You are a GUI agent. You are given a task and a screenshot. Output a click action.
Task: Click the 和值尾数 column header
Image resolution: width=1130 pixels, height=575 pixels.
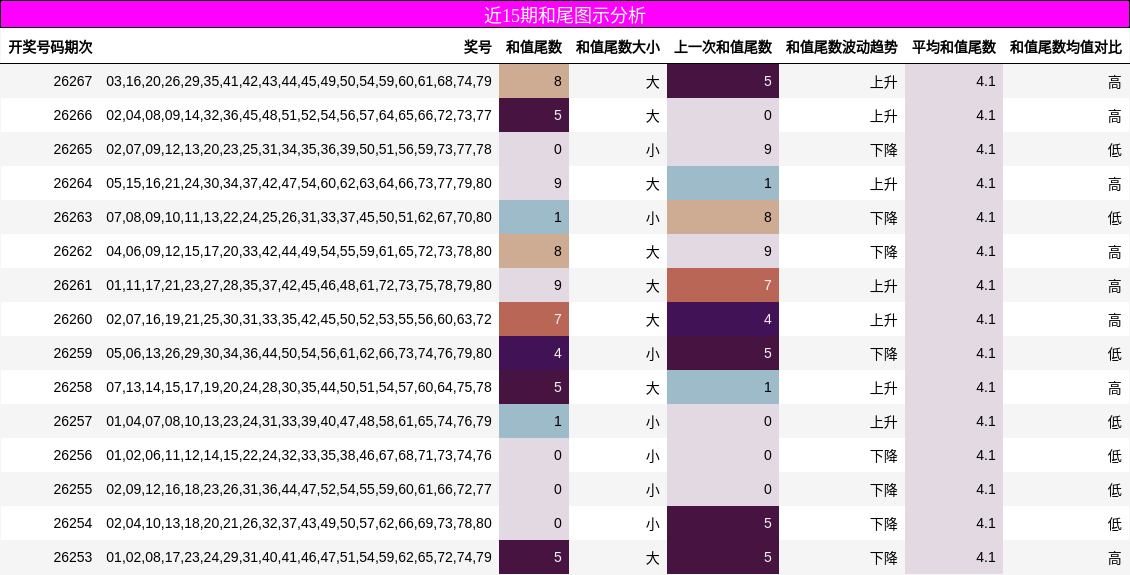(x=533, y=47)
